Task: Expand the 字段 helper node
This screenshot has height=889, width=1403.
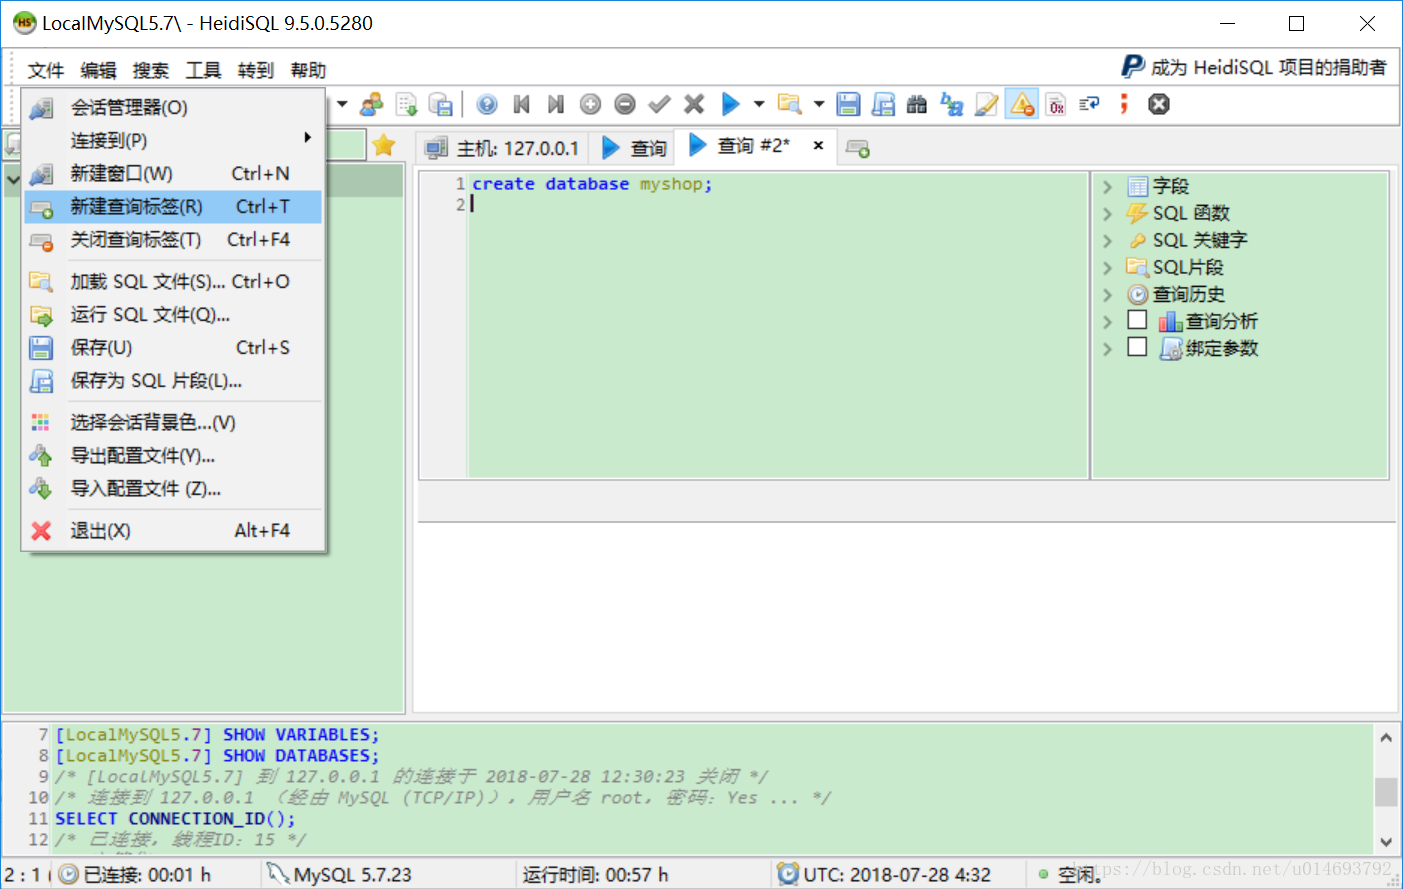Action: click(1107, 187)
